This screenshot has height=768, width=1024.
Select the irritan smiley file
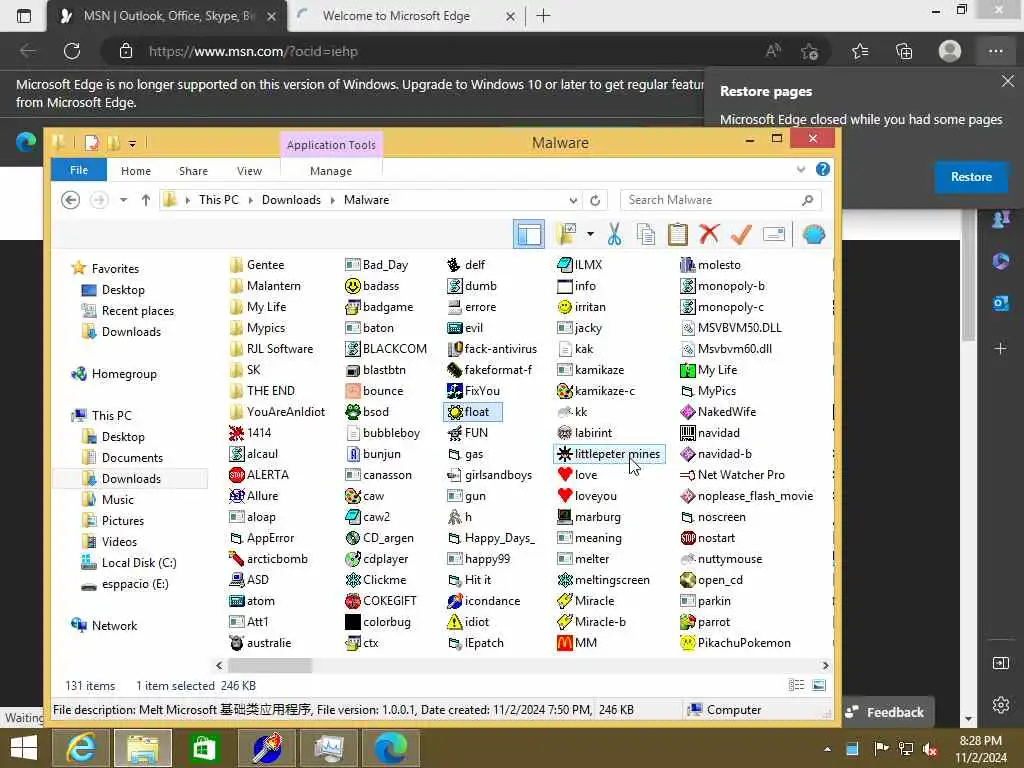point(582,306)
